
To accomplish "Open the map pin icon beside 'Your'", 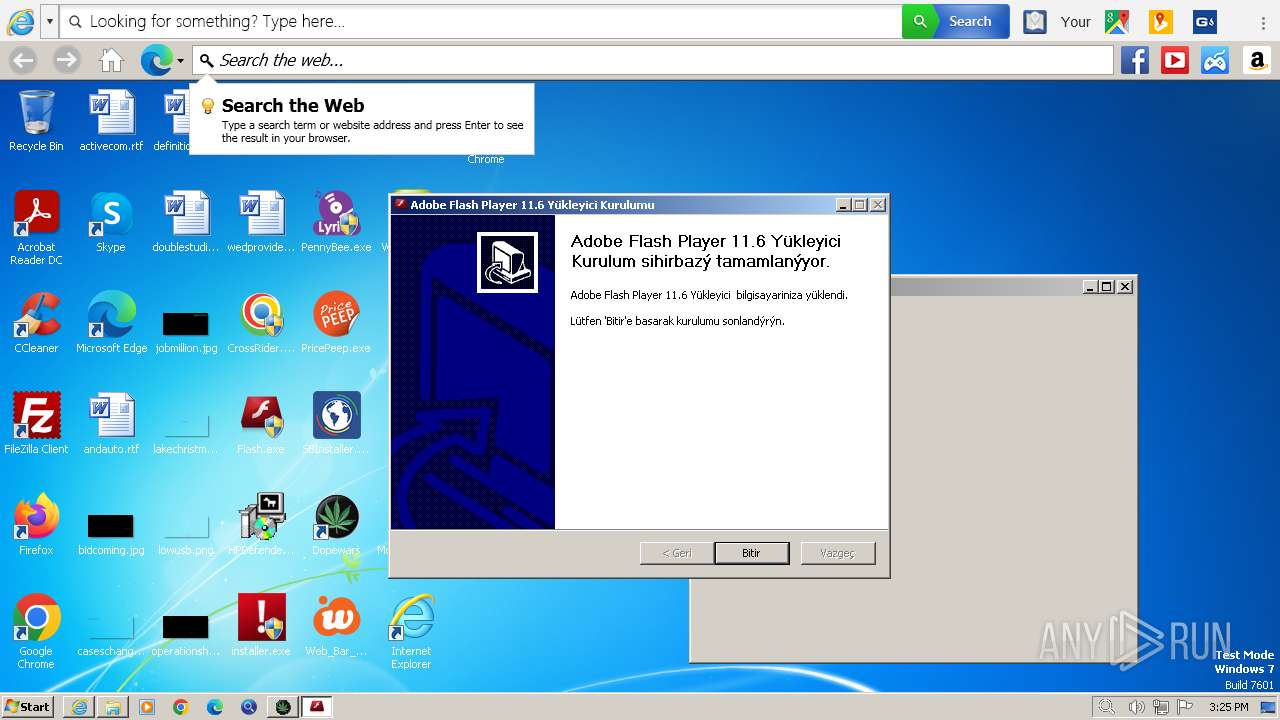I will pos(1035,21).
